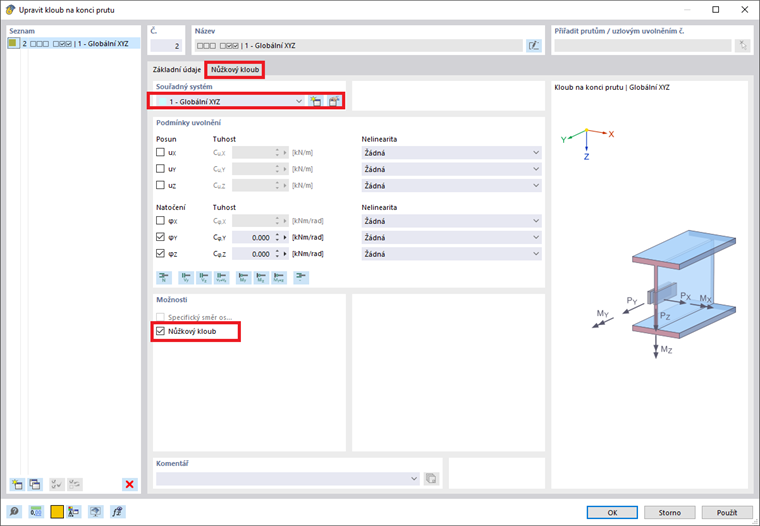
Task: Click the combined Vy+Vz release icon
Action: 222,277
